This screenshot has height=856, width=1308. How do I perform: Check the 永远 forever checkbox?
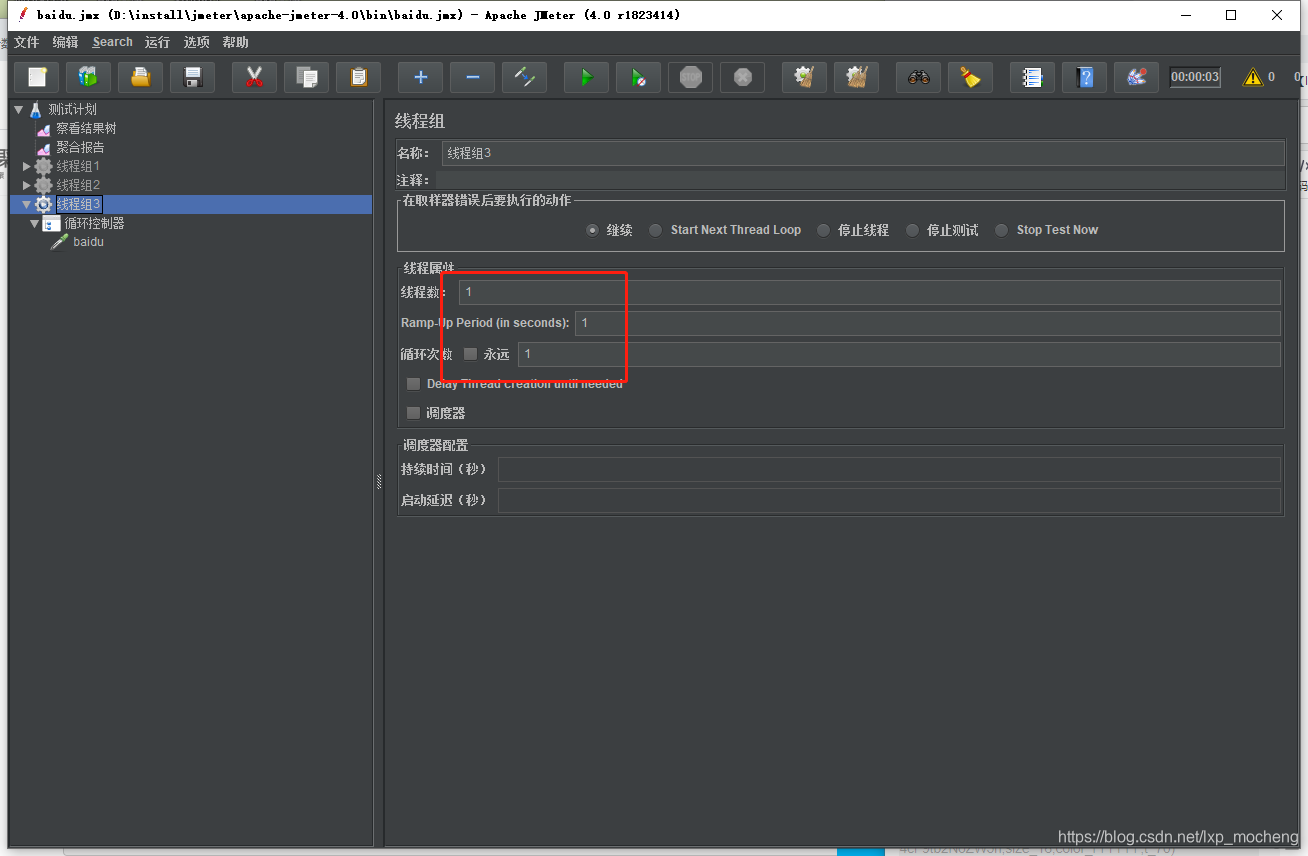pyautogui.click(x=471, y=354)
